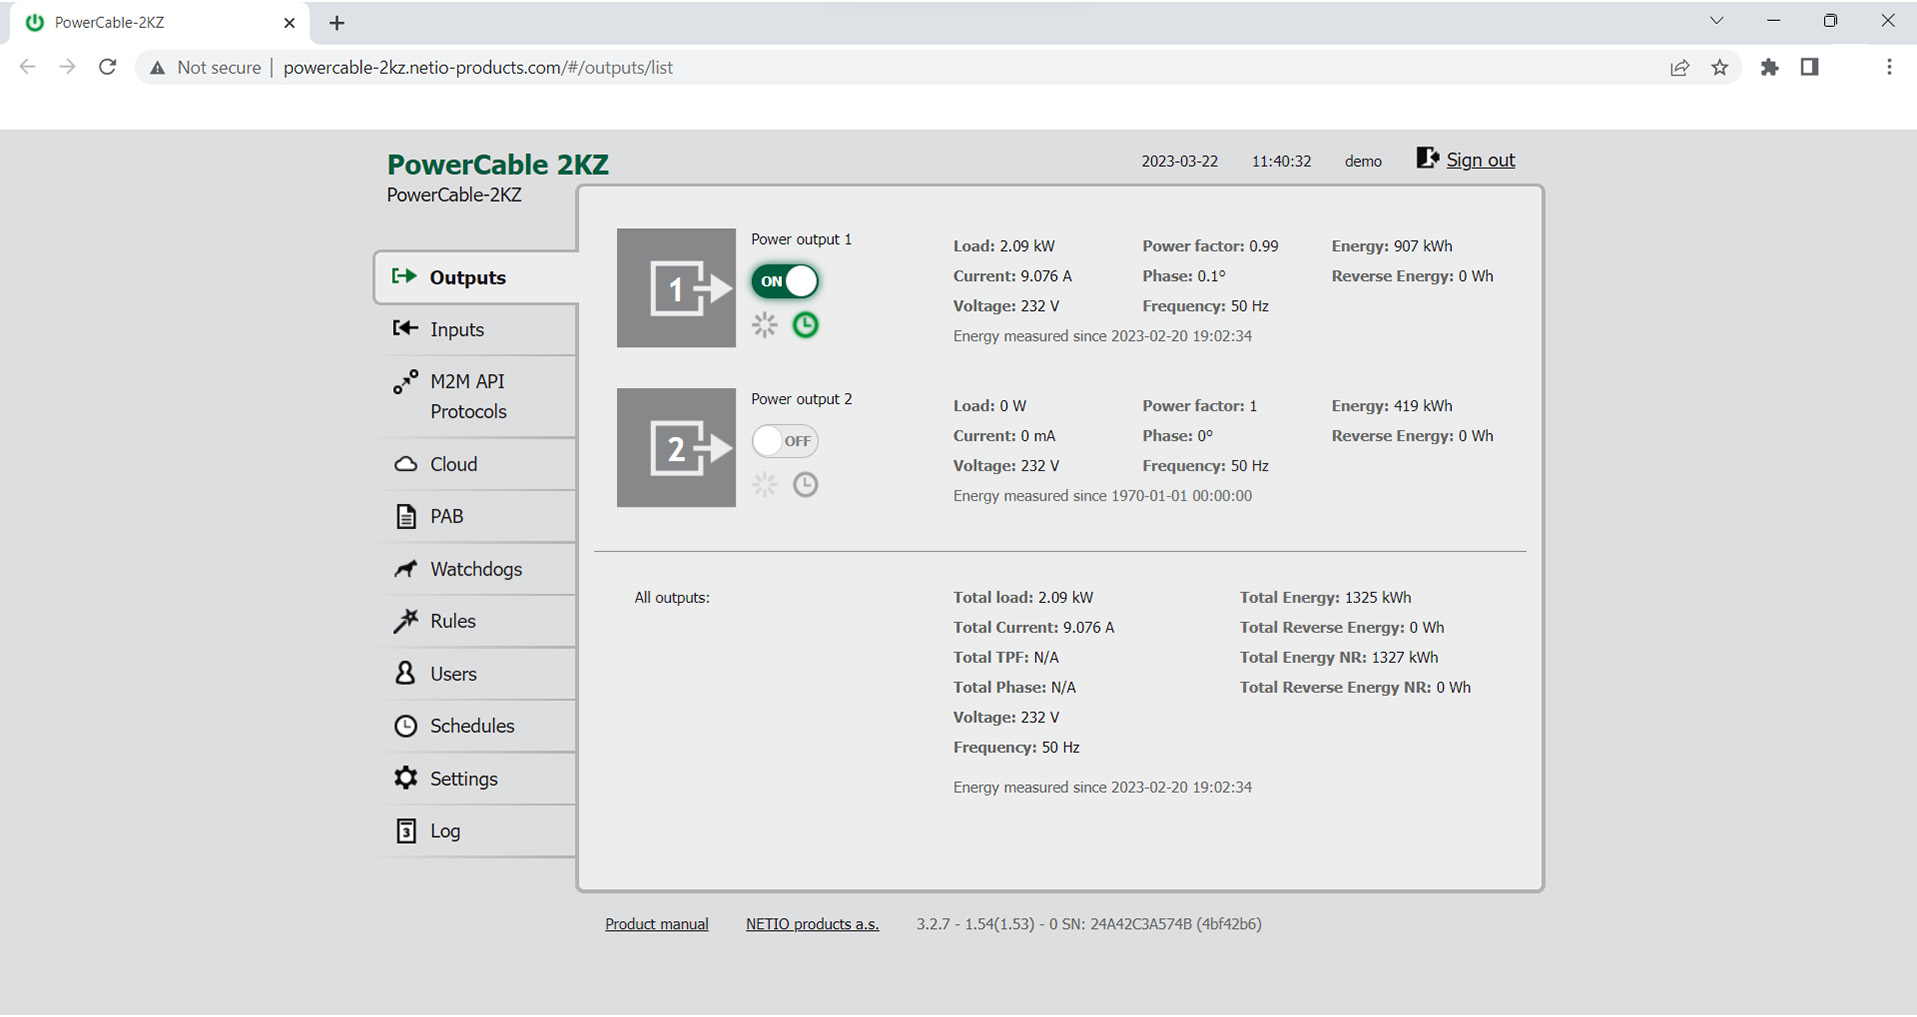Open the Product manual link
The width and height of the screenshot is (1917, 1017).
point(656,924)
